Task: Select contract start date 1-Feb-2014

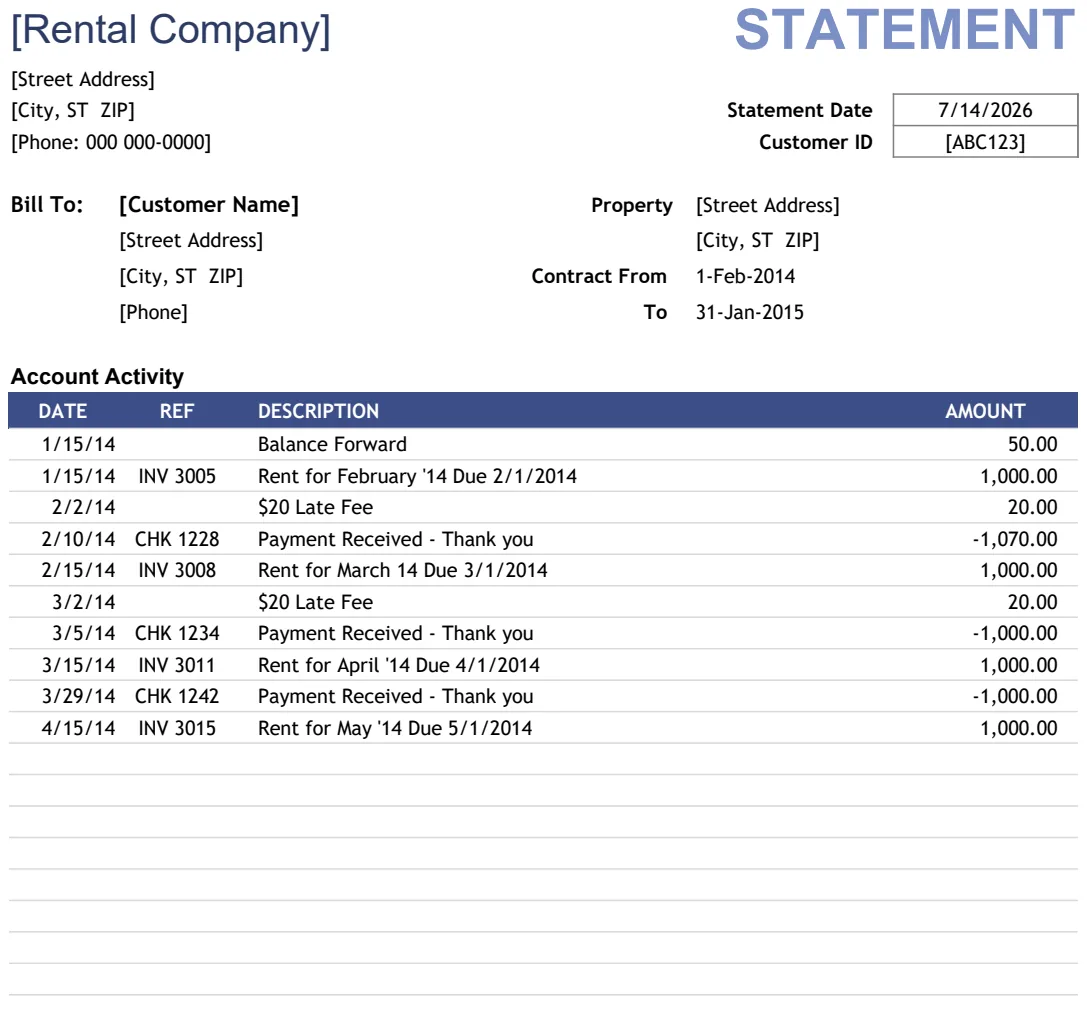Action: (745, 276)
